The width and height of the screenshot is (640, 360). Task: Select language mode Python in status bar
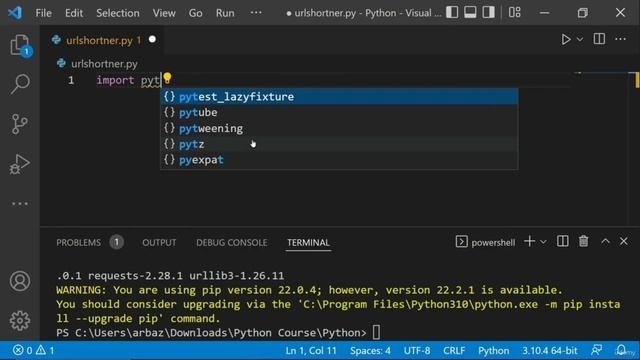493,351
